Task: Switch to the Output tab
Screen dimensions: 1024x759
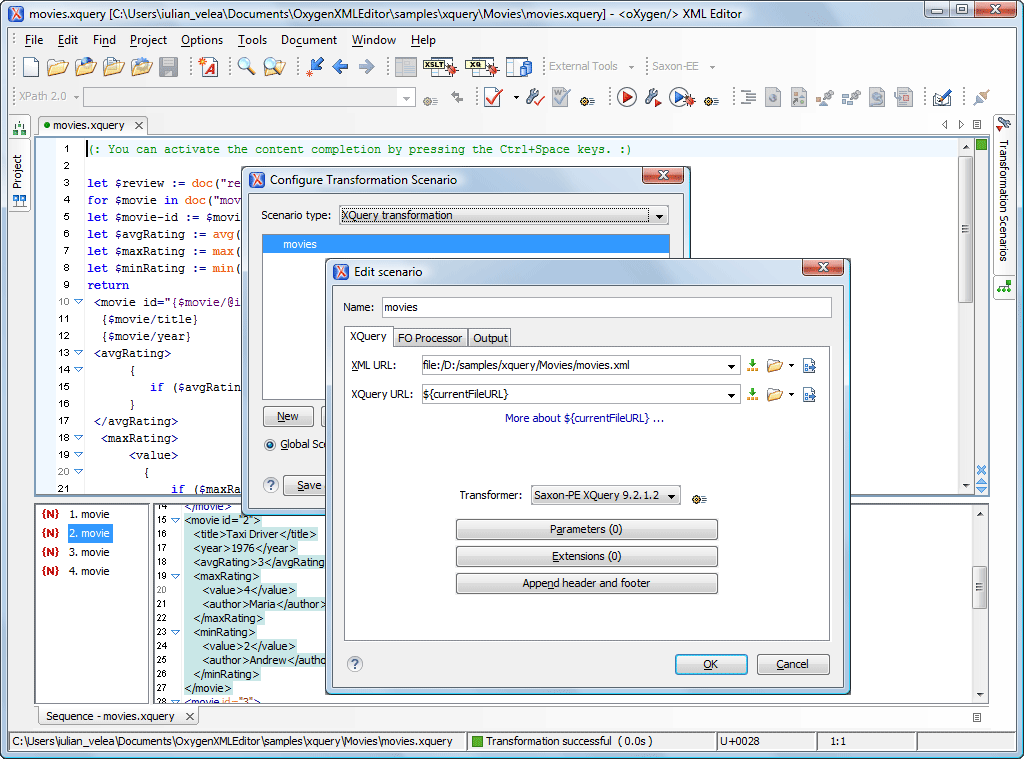Action: [x=490, y=338]
